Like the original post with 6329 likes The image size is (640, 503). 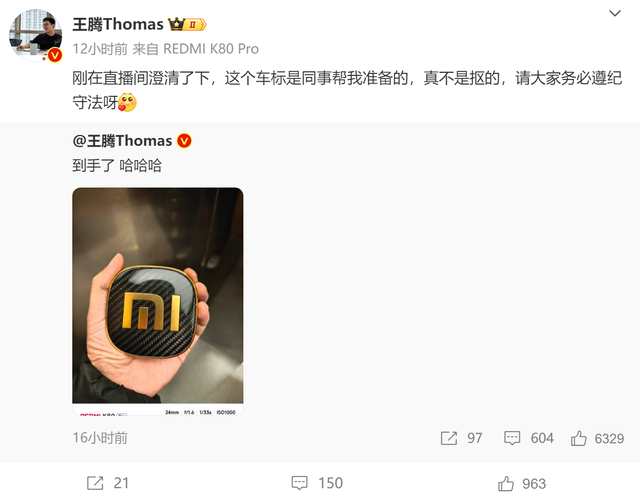[x=578, y=438]
